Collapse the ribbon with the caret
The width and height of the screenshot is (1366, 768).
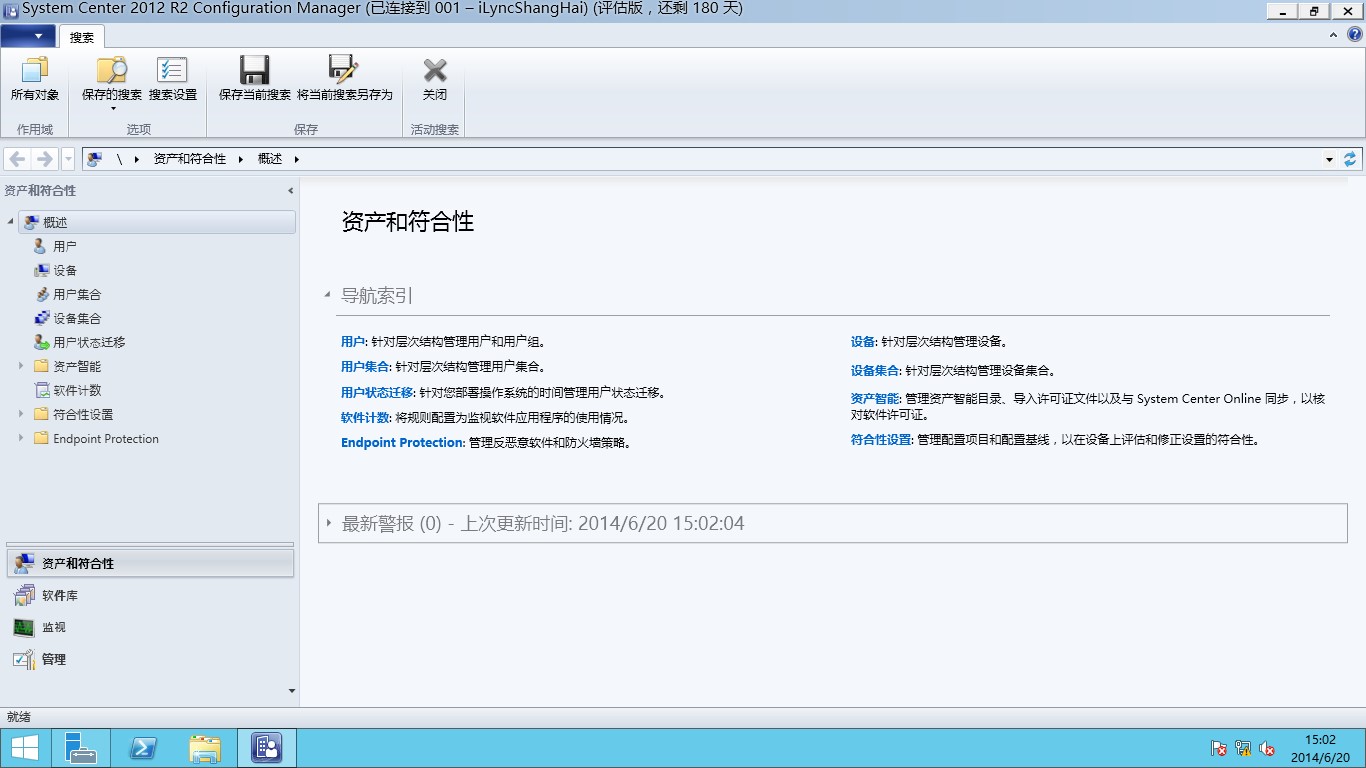(1333, 35)
